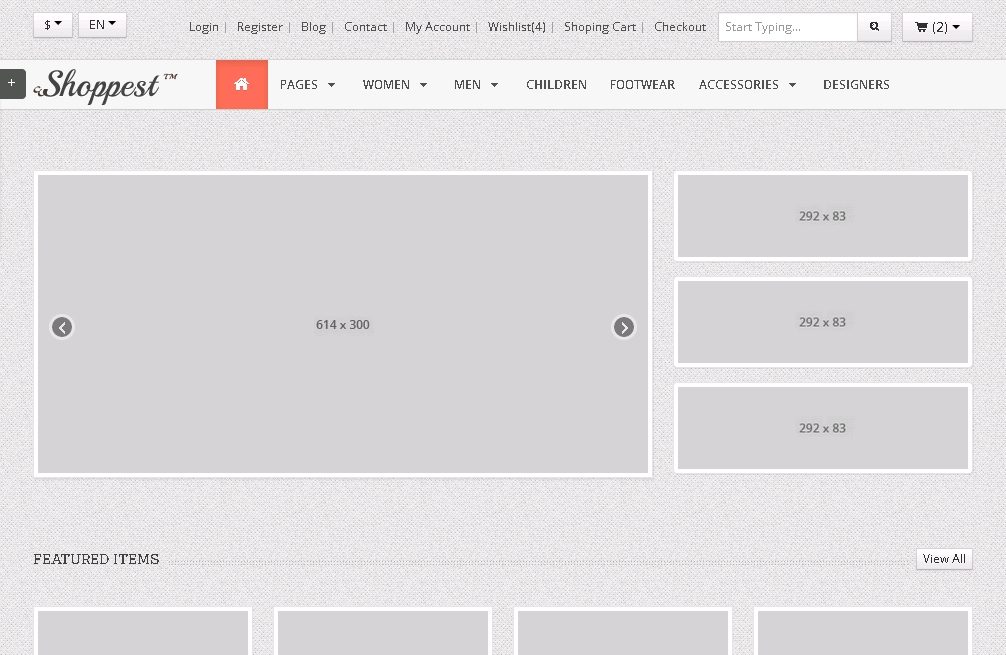Viewport: 1006px width, 655px height.
Task: Click the Start Typing search field
Action: 787,27
